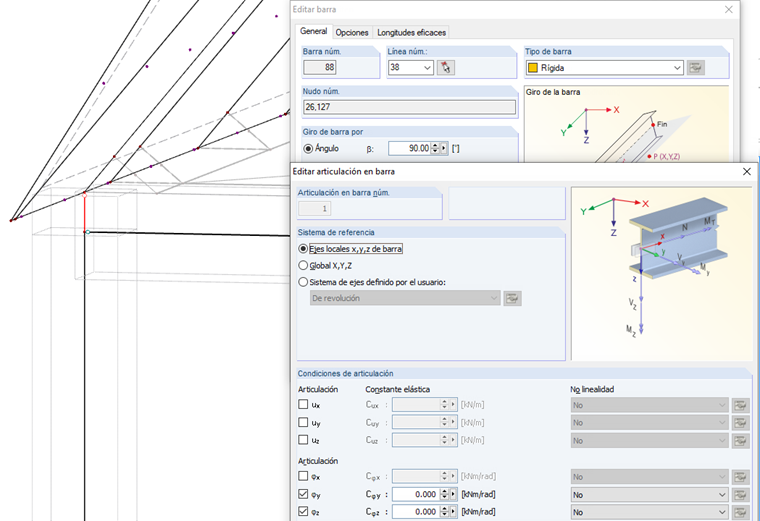Click the arrow button beside the Cφz spinner

click(453, 512)
